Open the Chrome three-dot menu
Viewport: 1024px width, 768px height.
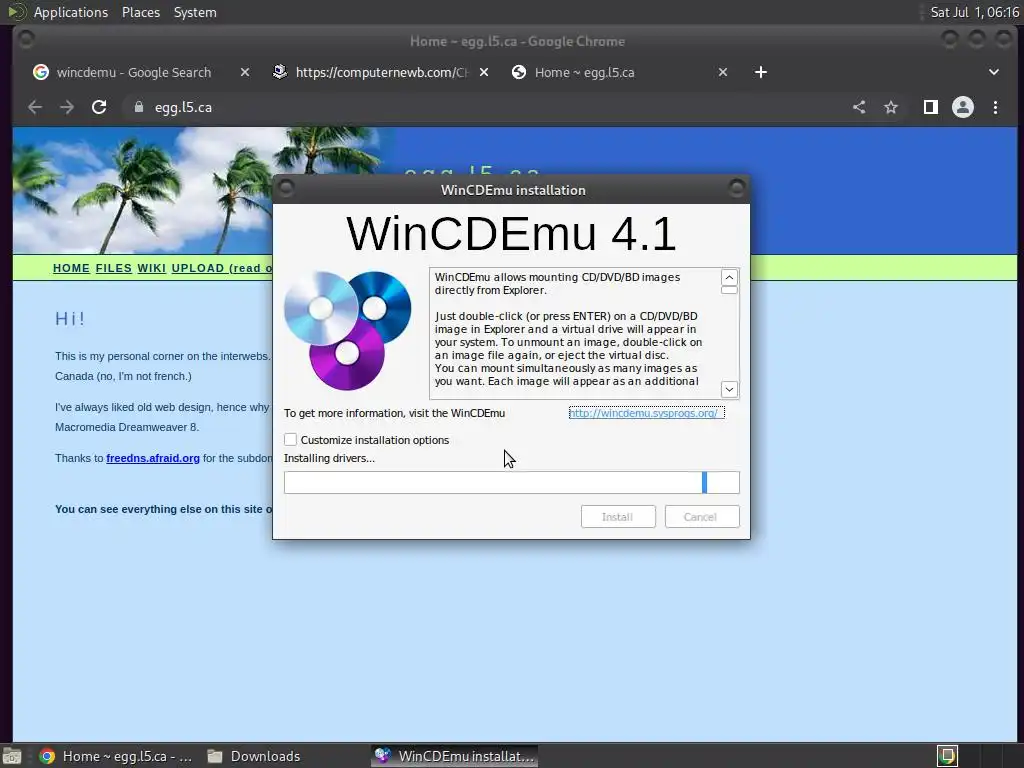point(995,107)
